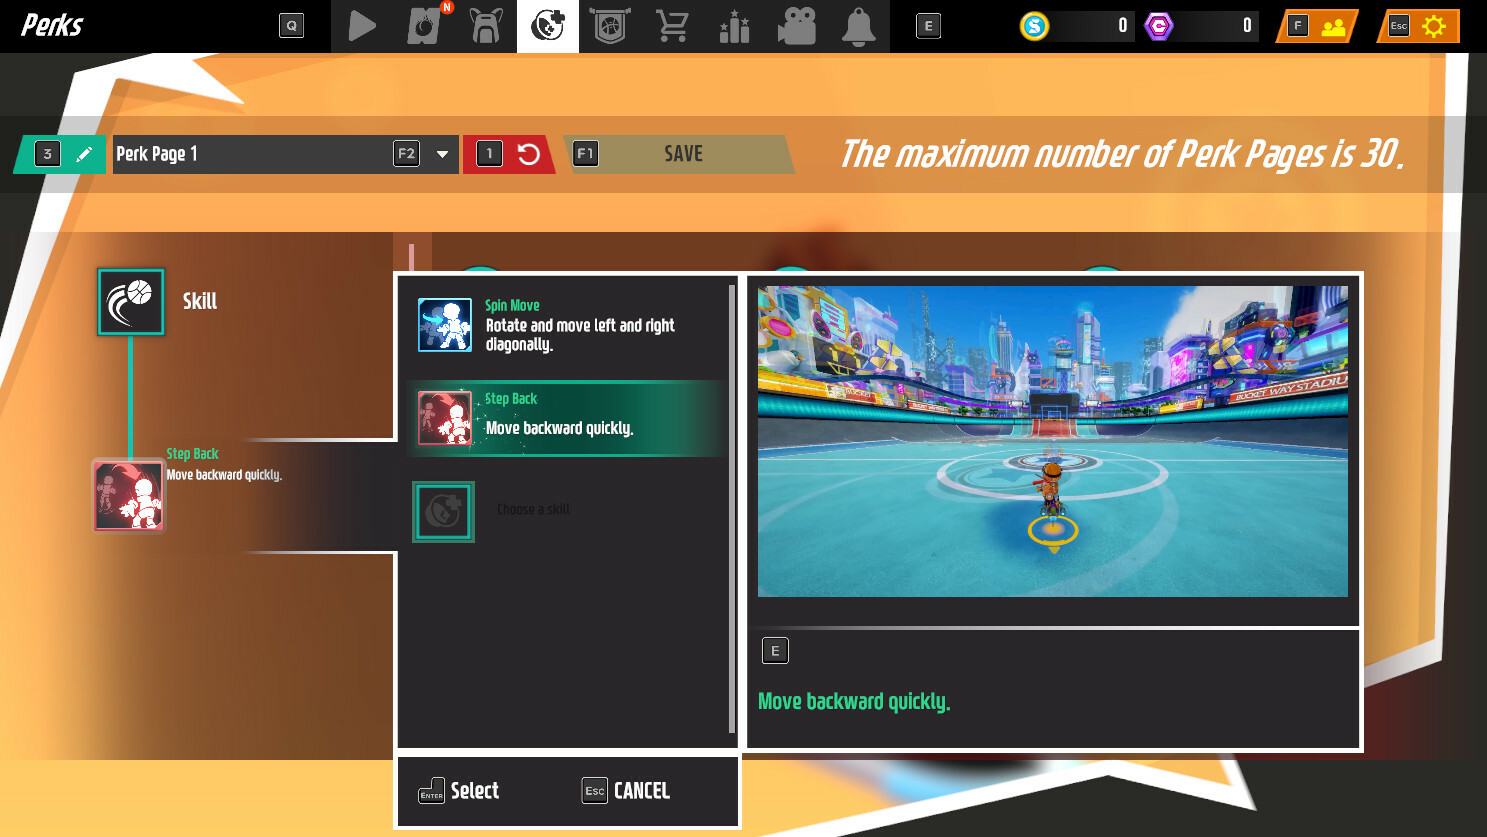Click the Skill category basketball icon
This screenshot has width=1487, height=837.
point(131,301)
